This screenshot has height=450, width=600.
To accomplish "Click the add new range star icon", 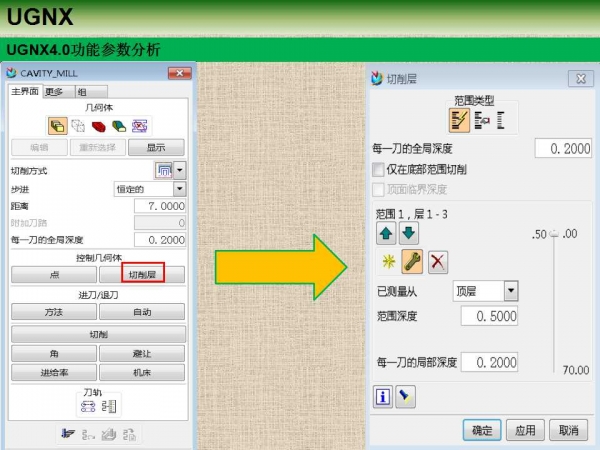I will tap(388, 262).
